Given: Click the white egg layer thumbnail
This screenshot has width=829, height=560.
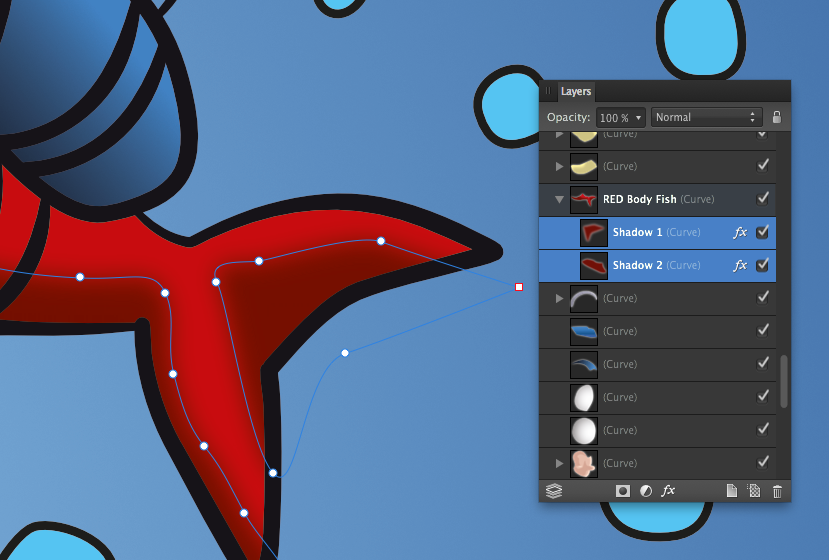Looking at the screenshot, I should 584,398.
